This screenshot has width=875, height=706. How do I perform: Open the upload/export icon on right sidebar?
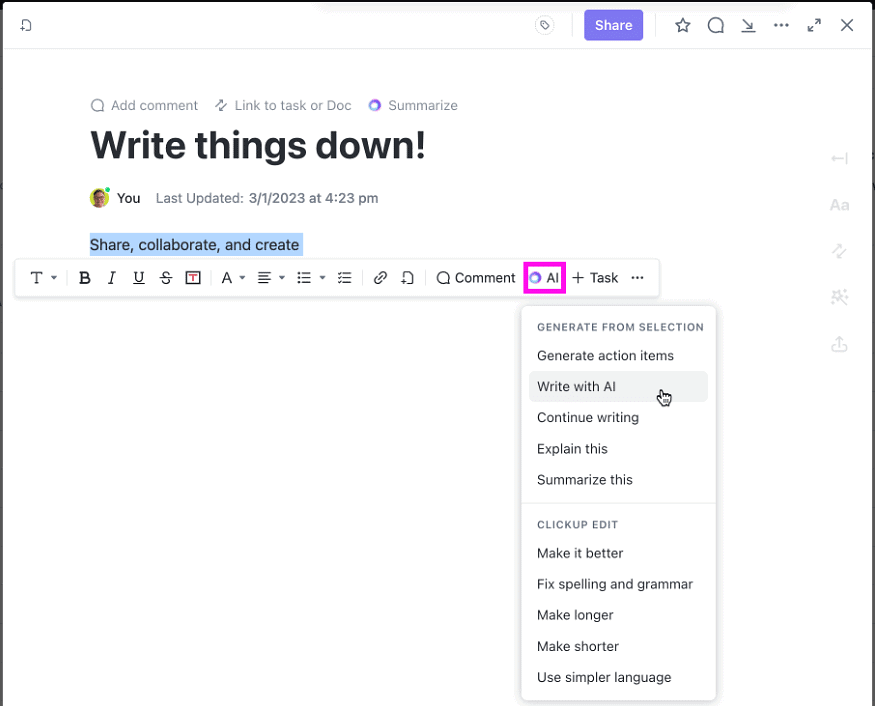[x=840, y=344]
